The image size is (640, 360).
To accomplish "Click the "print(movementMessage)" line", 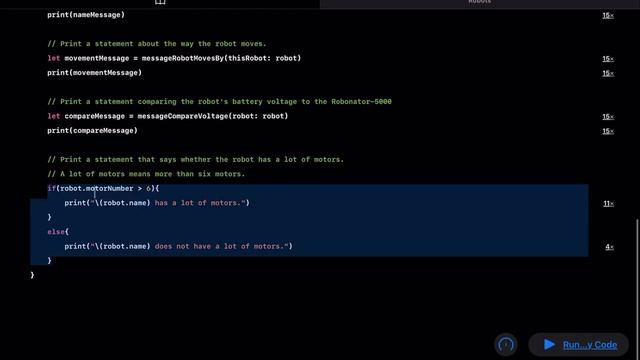I will click(94, 73).
